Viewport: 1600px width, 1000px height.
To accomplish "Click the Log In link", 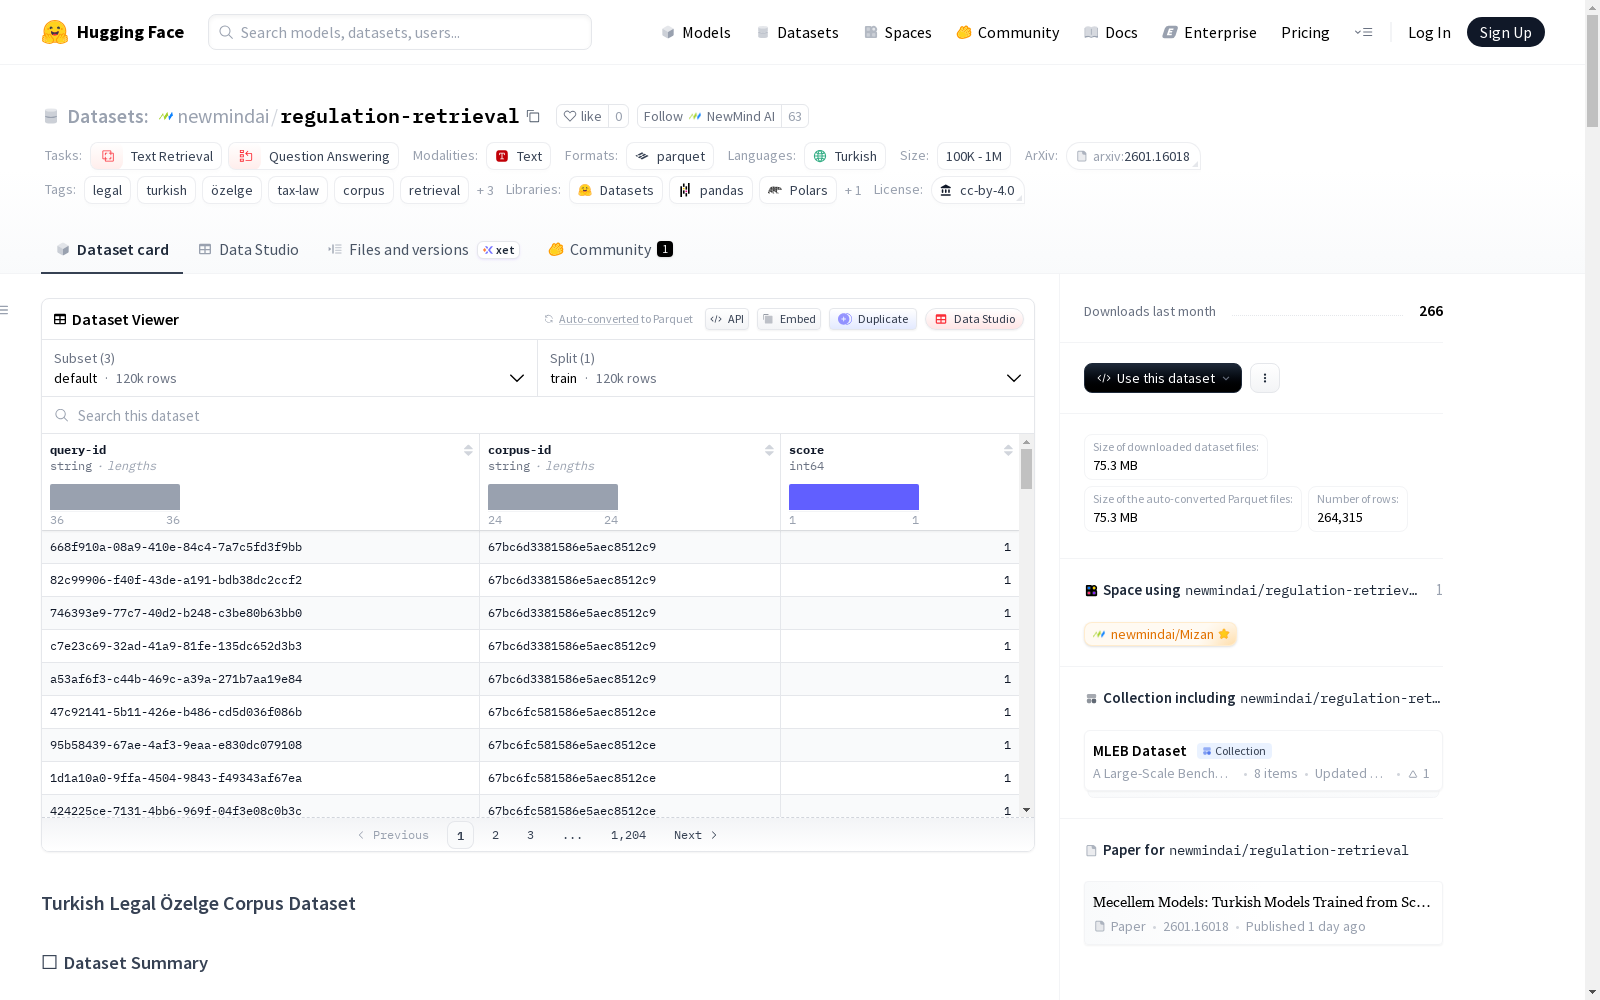I will [1429, 32].
